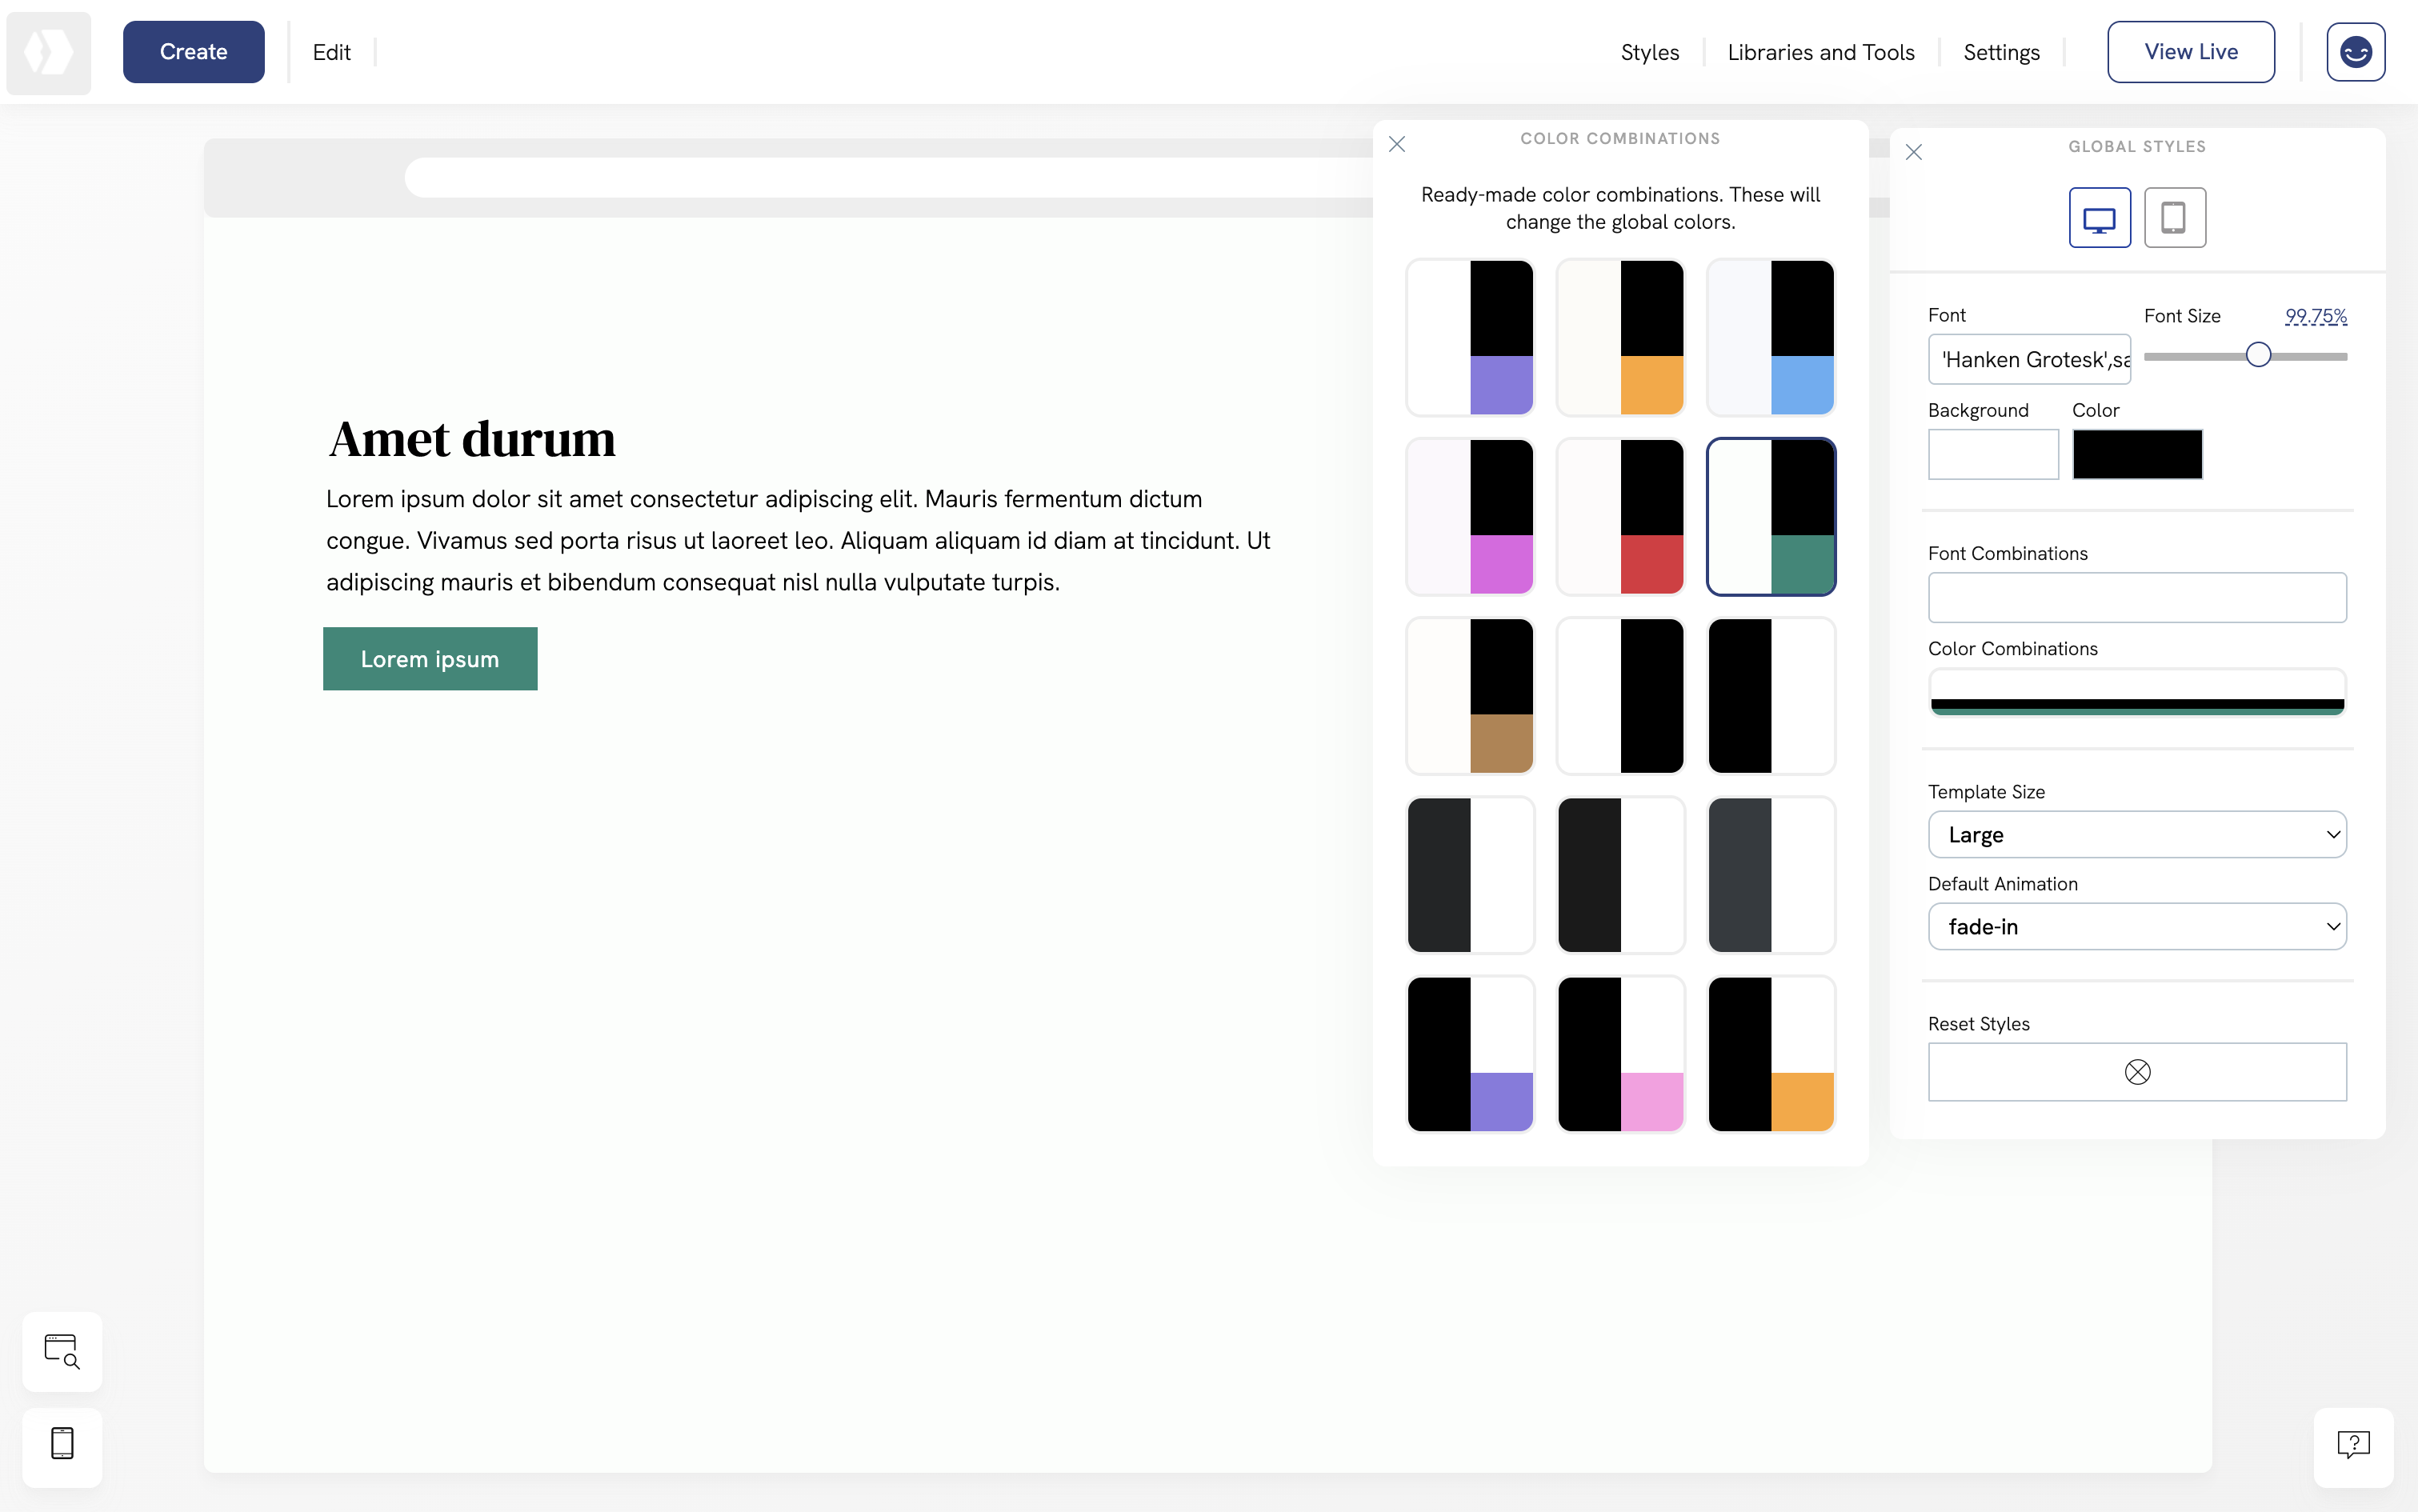The width and height of the screenshot is (2418, 1512).
Task: Open the Font Combinations selector
Action: click(2137, 597)
